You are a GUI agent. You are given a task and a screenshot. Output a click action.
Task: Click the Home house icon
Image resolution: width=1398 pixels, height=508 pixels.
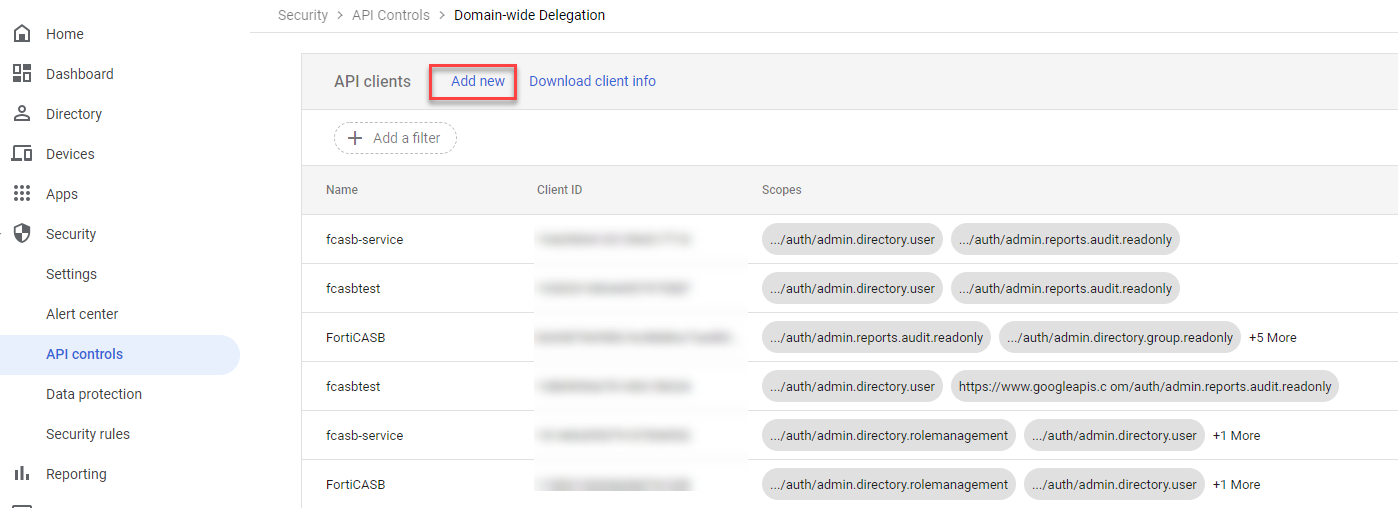[22, 34]
